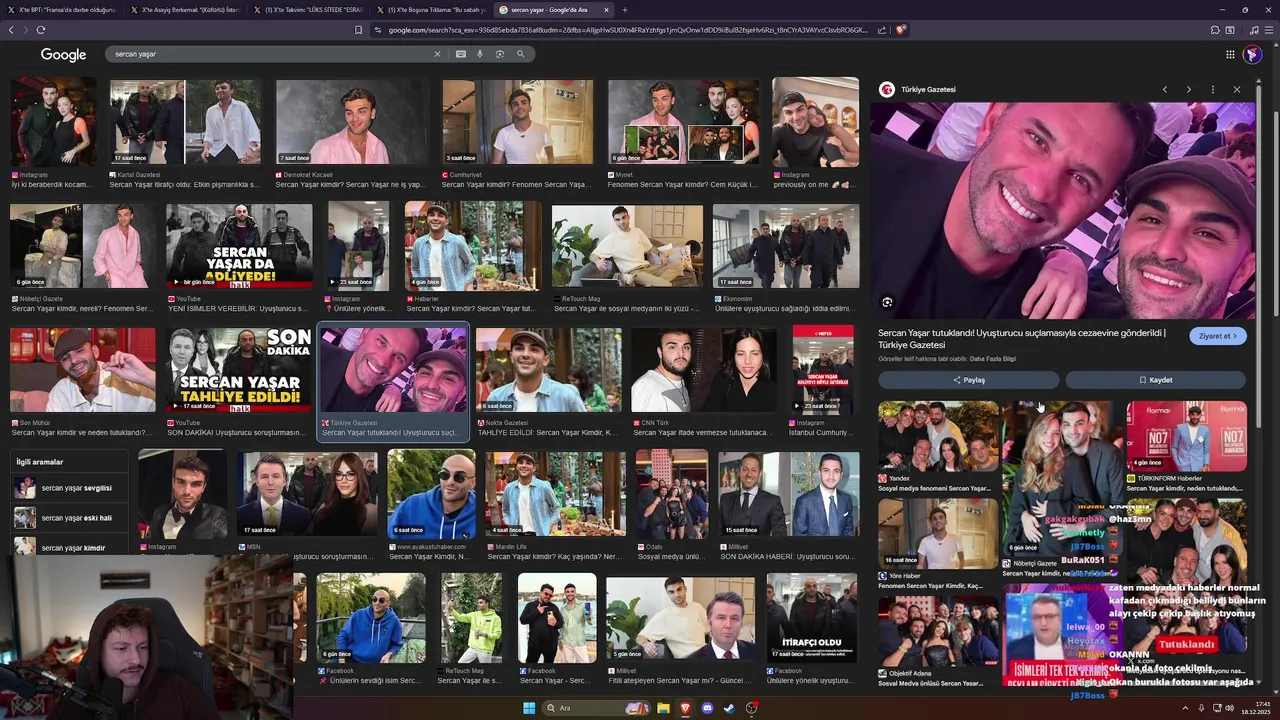Screen dimensions: 1280x720
Task: Switch to 'X'te Asayiş Berkemal' tab
Action: click(185, 10)
